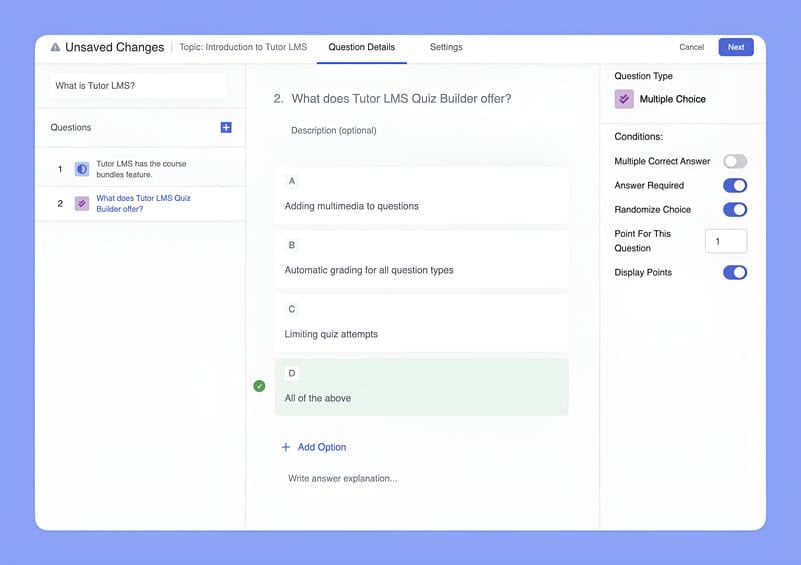Click the Question Type label
Image resolution: width=801 pixels, height=565 pixels.
point(643,76)
